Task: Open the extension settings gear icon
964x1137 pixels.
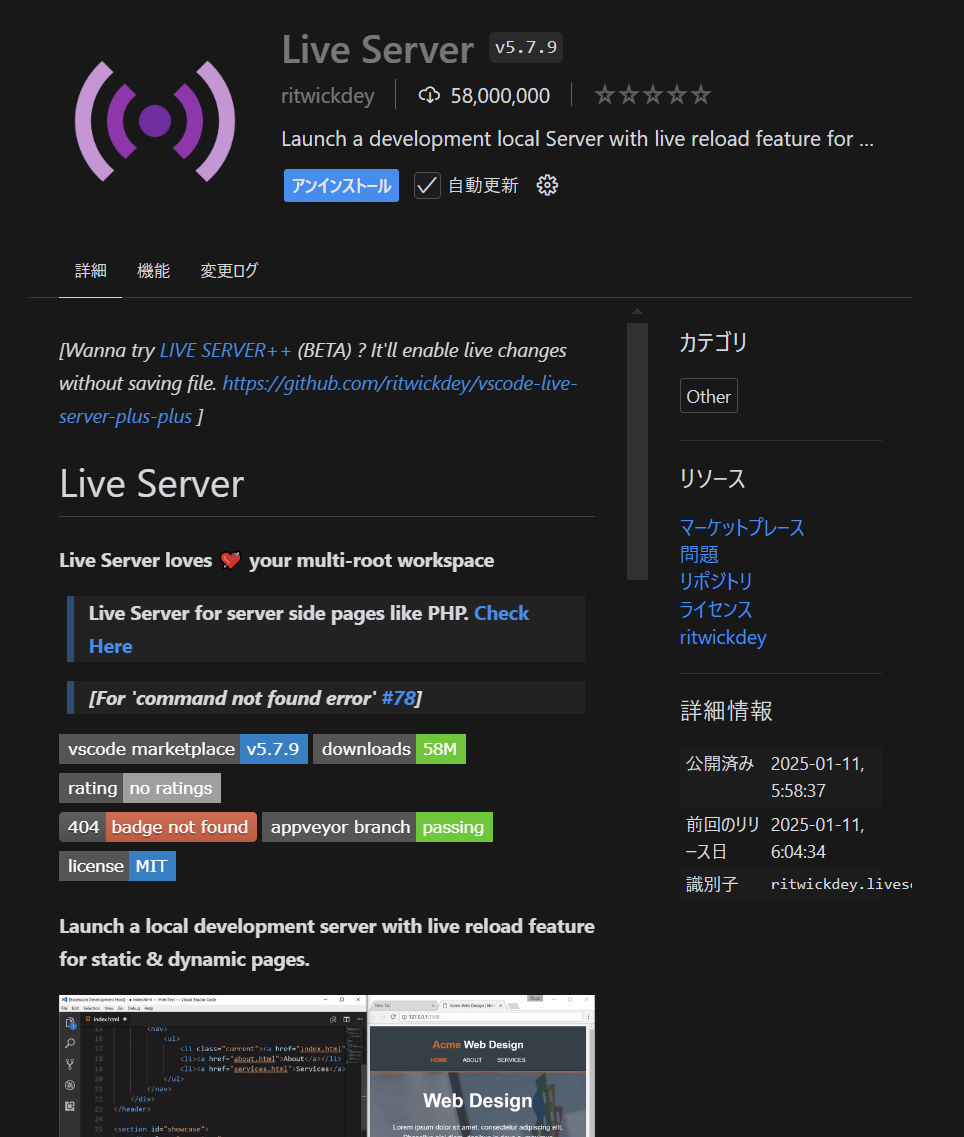Action: click(547, 186)
